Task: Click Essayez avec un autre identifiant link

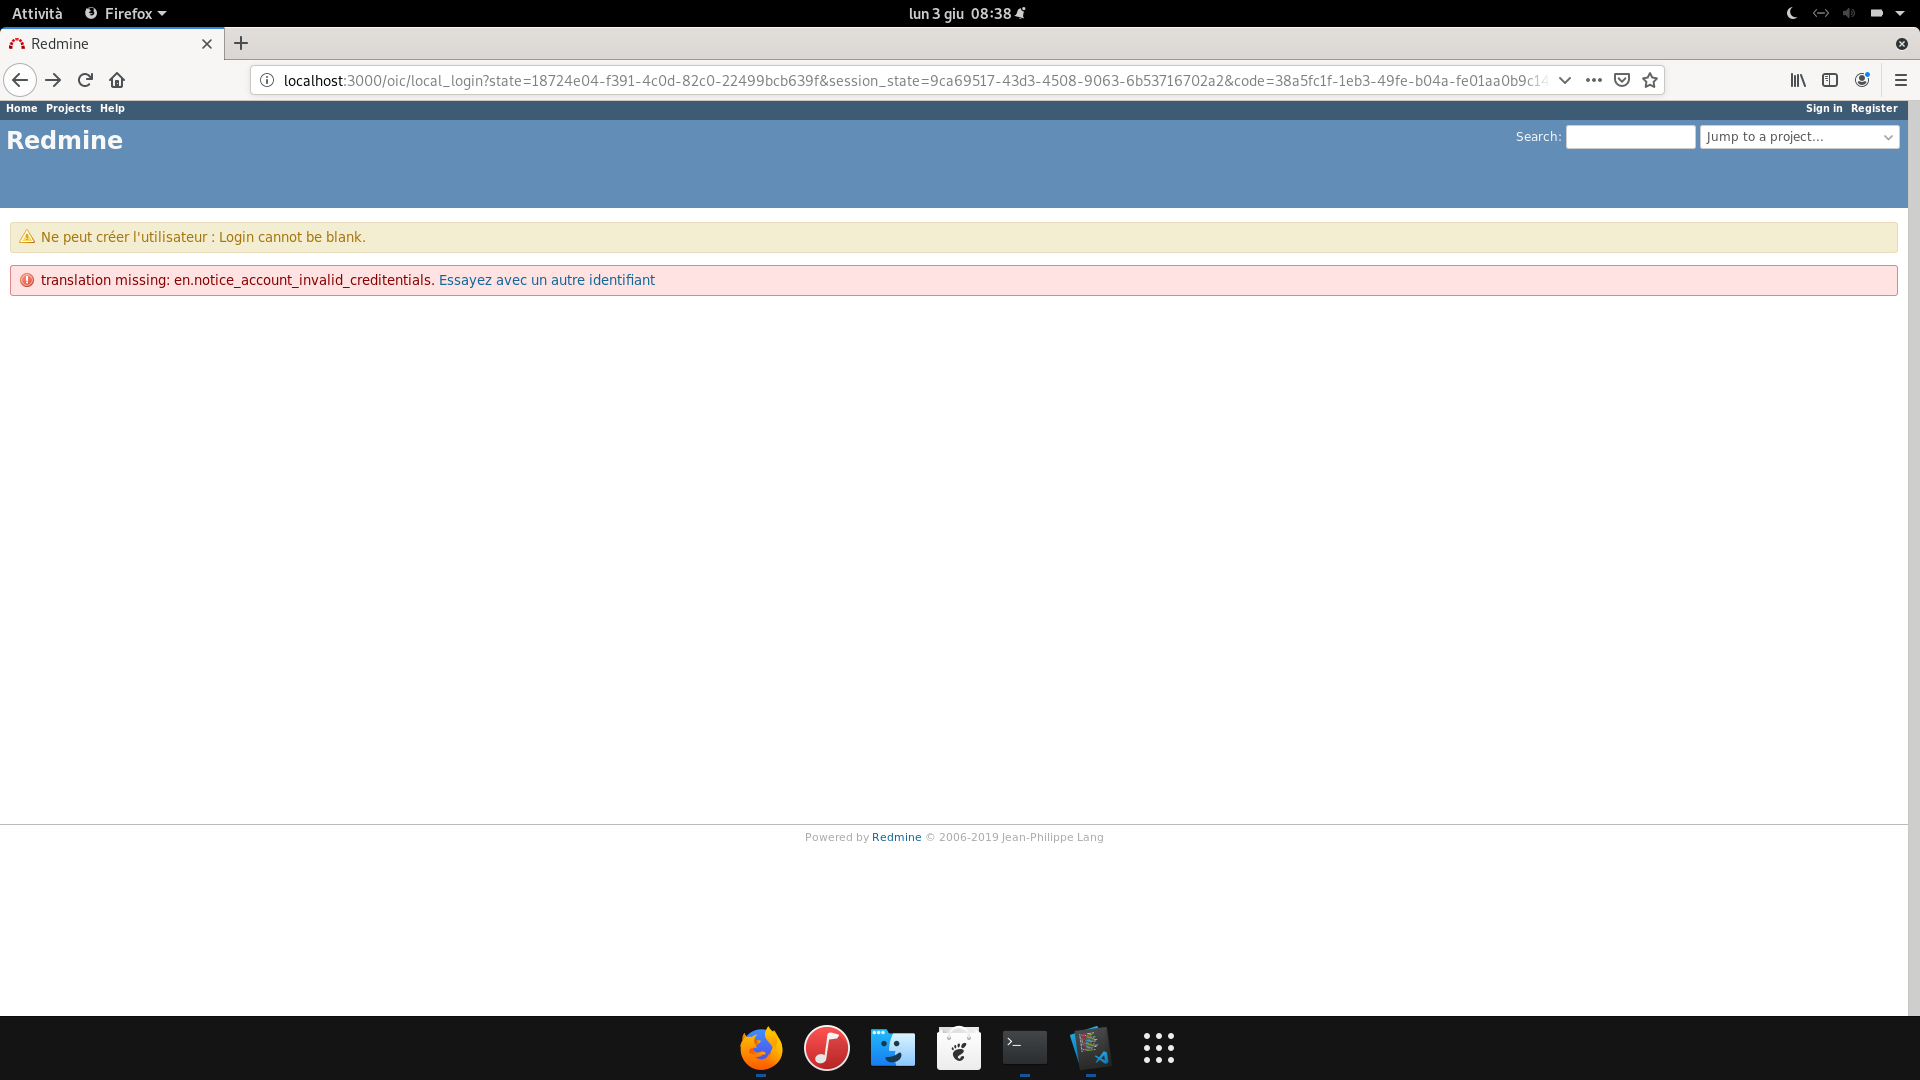Action: pyautogui.click(x=547, y=280)
